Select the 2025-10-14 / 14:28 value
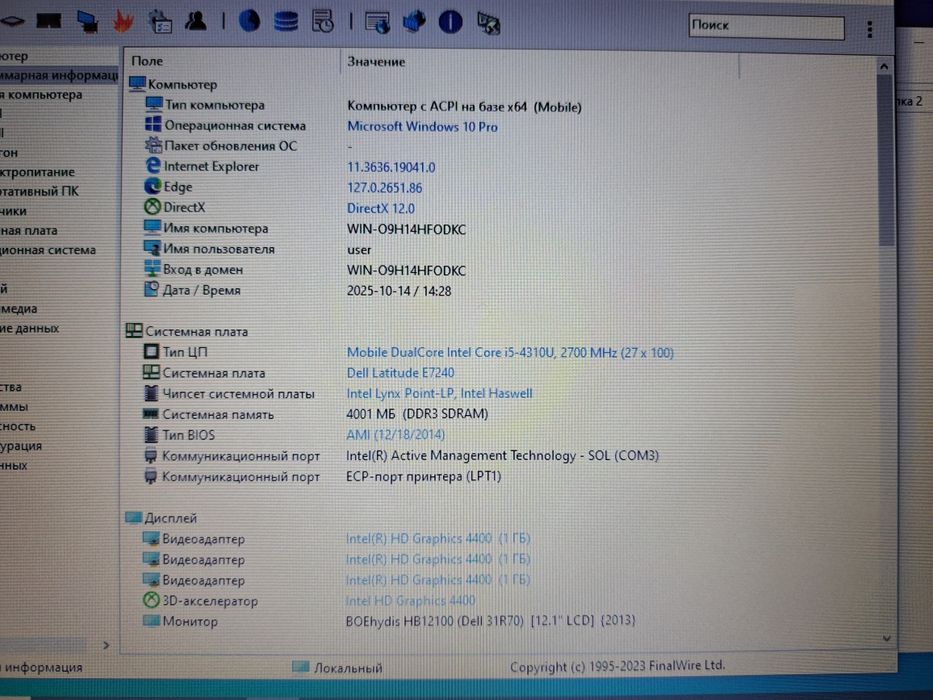Screen dimensions: 933x700 399,291
